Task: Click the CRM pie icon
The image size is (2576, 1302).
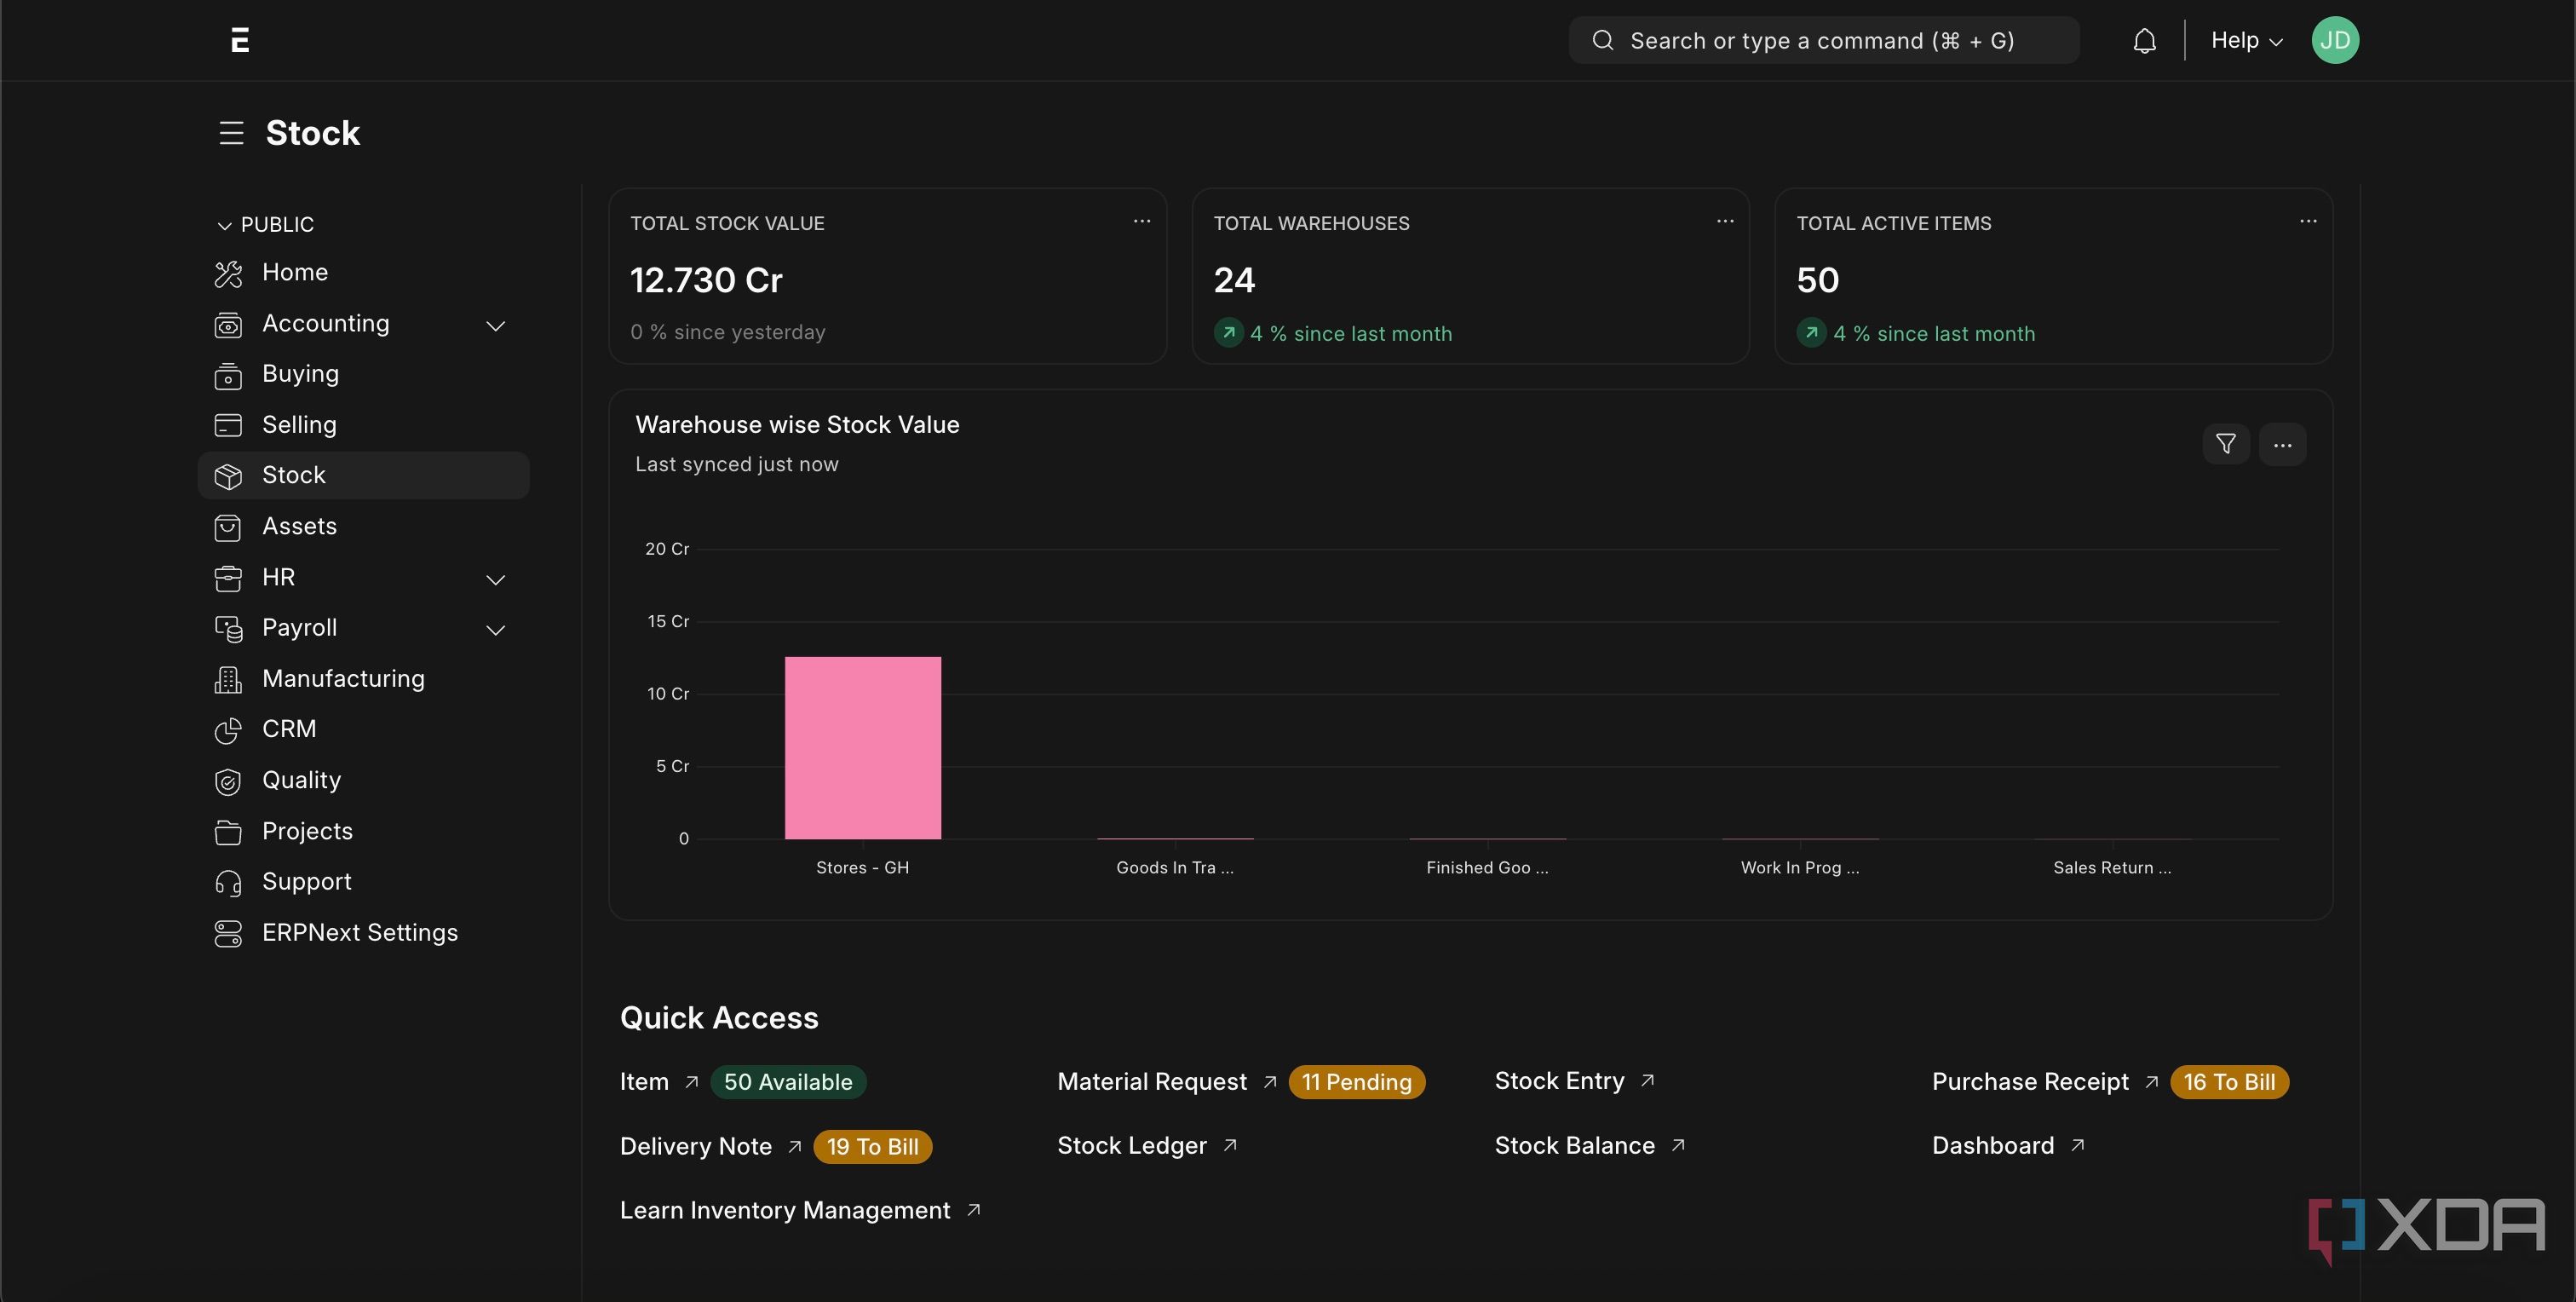Action: point(228,730)
